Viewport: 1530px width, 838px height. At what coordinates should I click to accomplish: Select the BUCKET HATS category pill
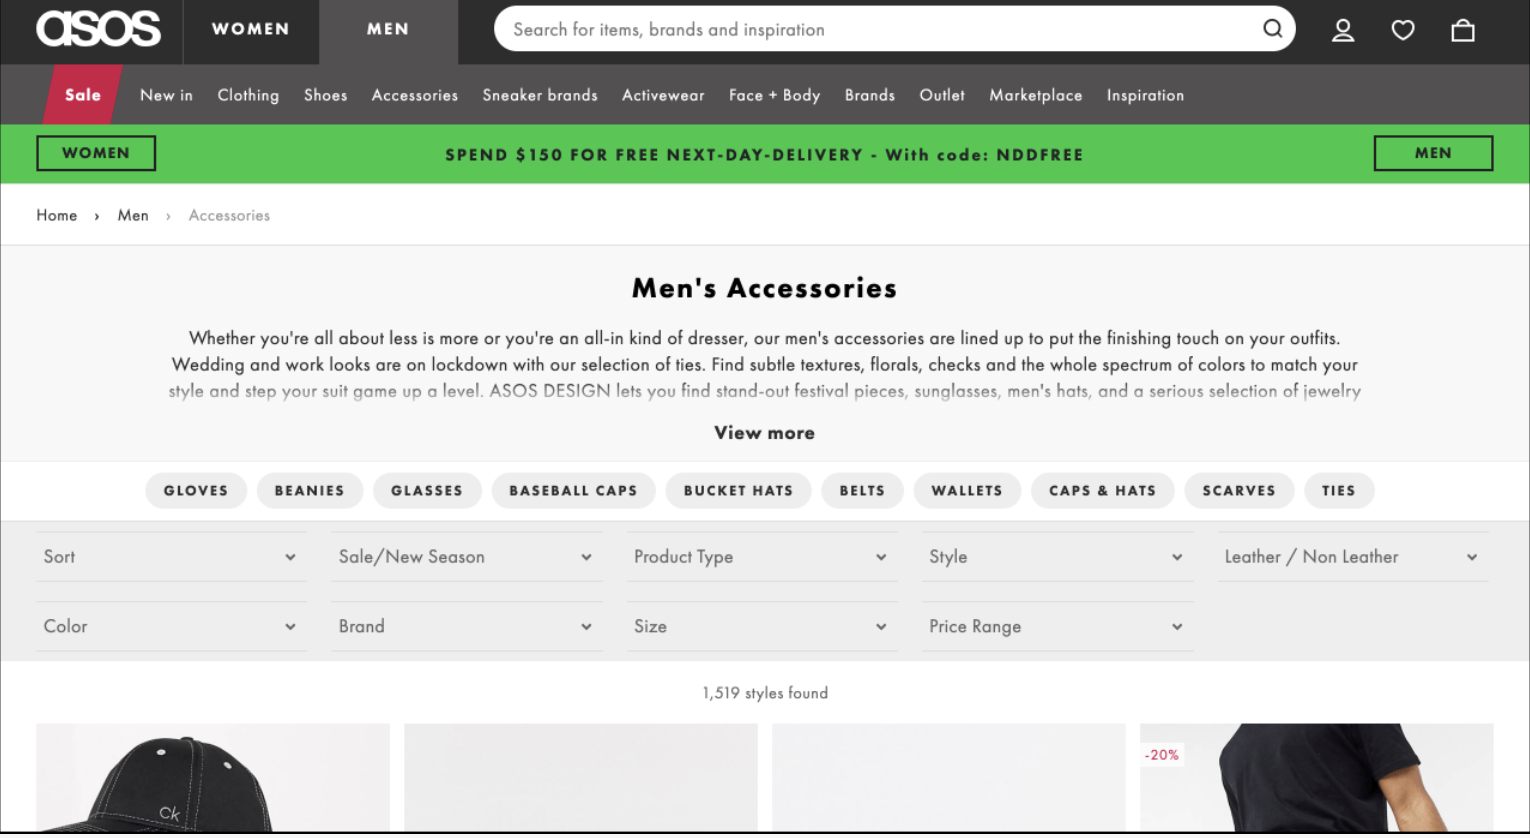[738, 491]
